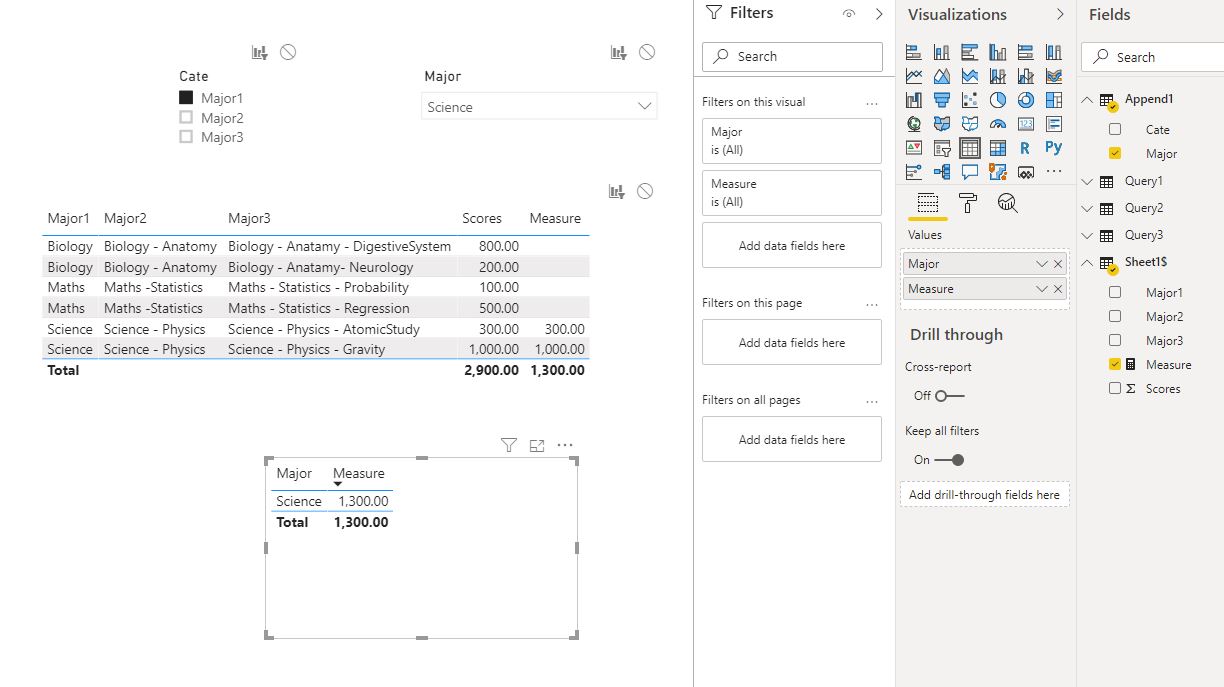Turn off Keep all filters toggle
This screenshot has height=687, width=1224.
point(949,460)
